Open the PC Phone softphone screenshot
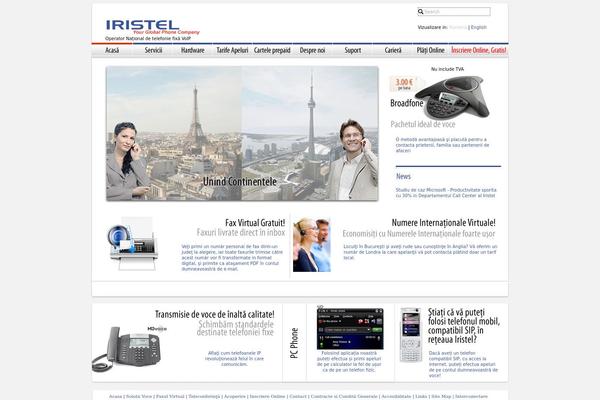The width and height of the screenshot is (600, 400). coord(350,328)
